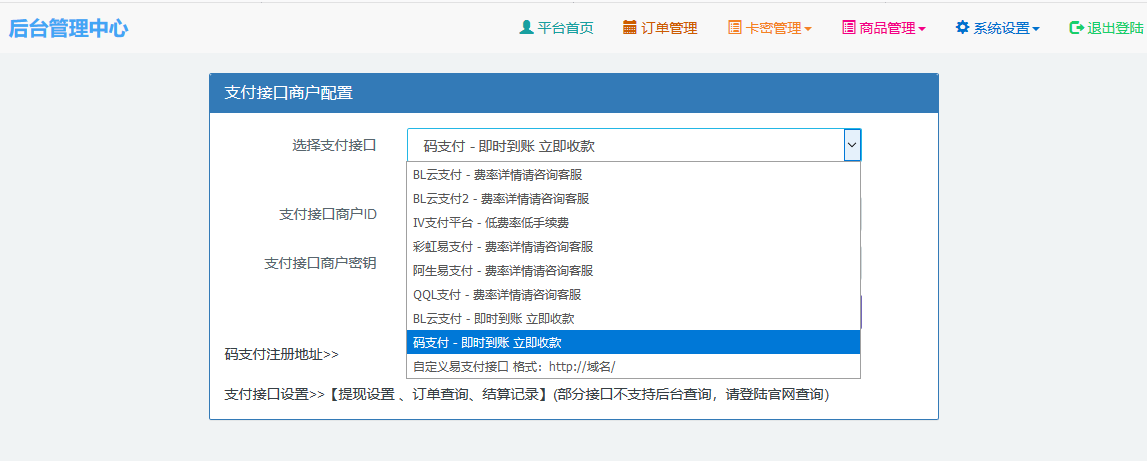Screen dimensions: 1147x461
Task: Click the orange list icon beside 卡密管理
Action: coord(735,28)
